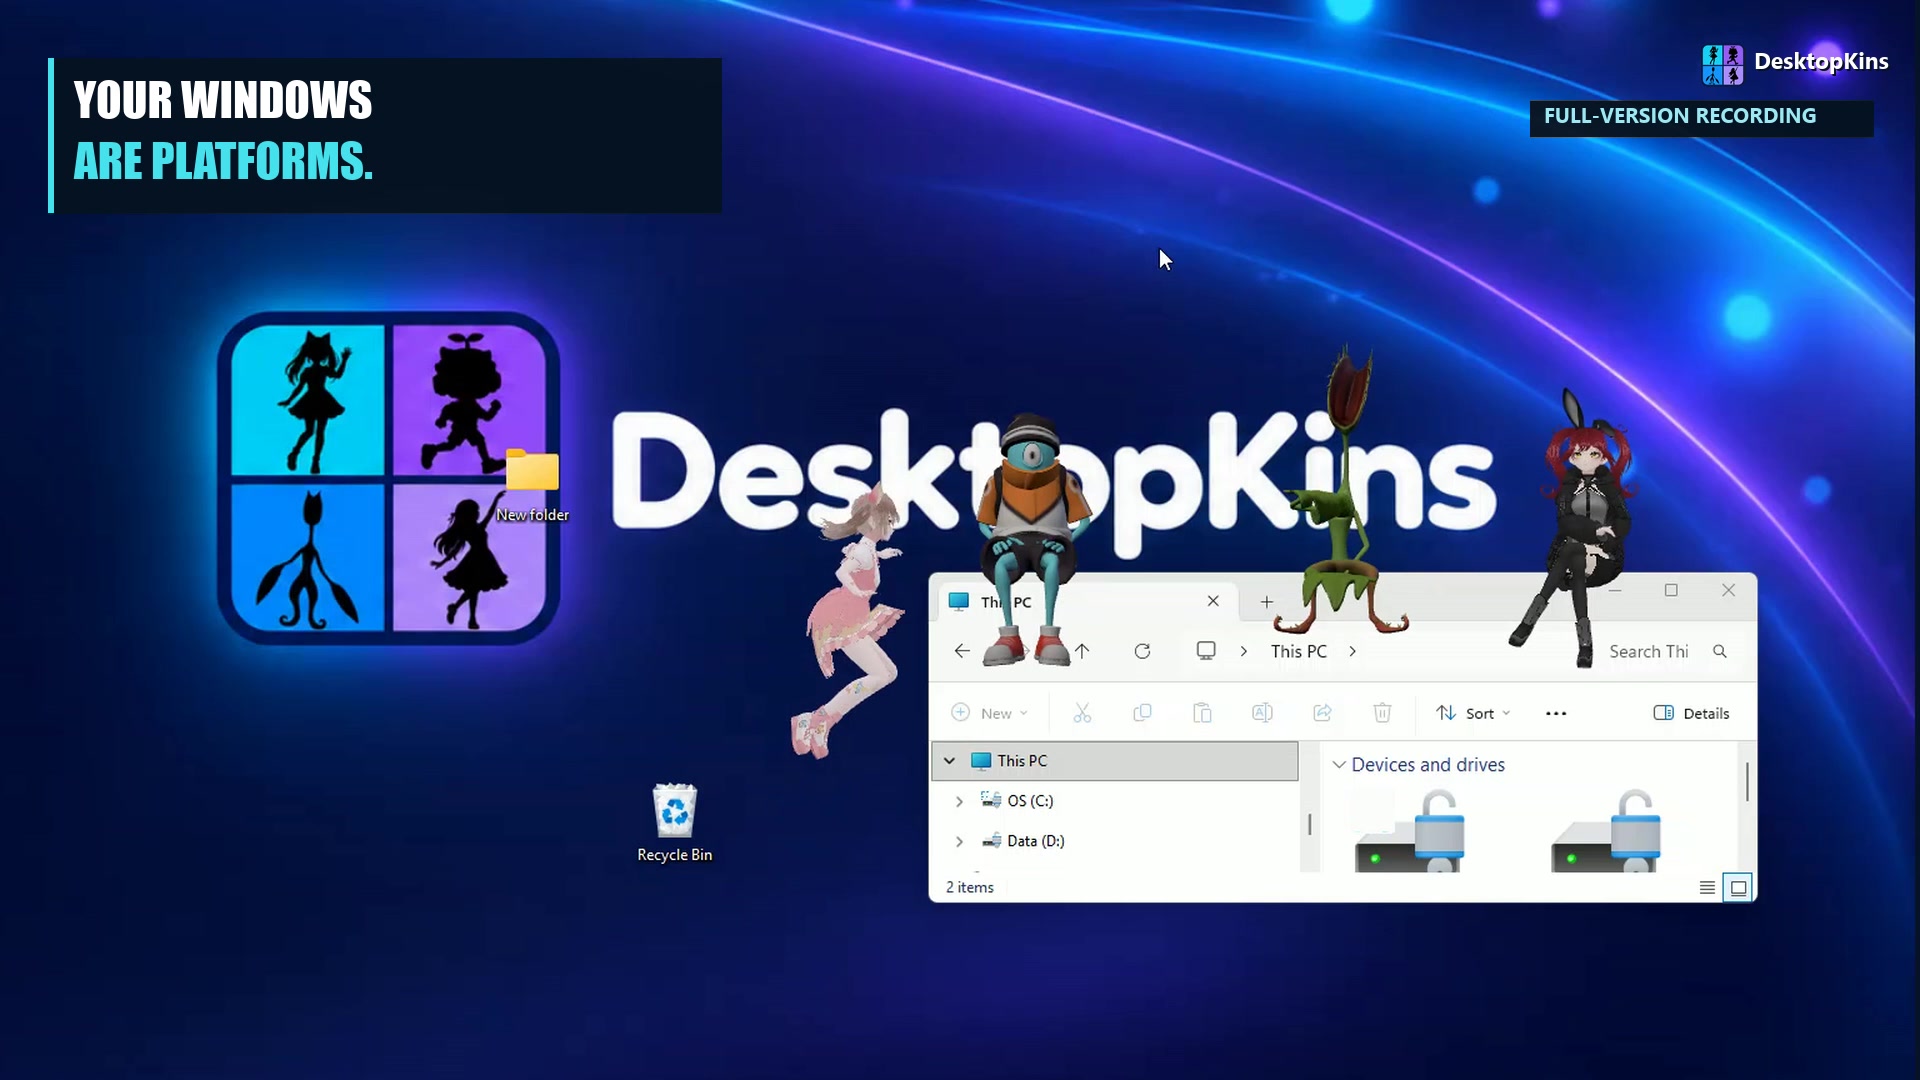Viewport: 1920px width, 1080px height.
Task: Close the File Explorer window
Action: [1728, 590]
